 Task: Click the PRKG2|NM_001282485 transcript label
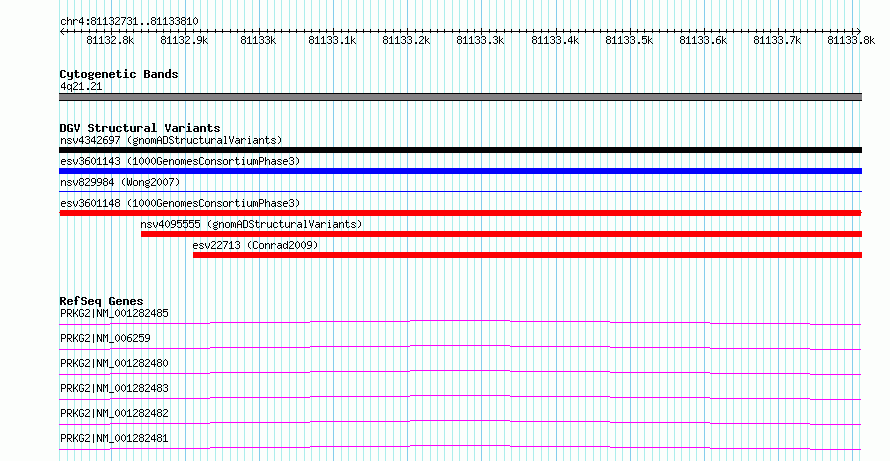(114, 313)
